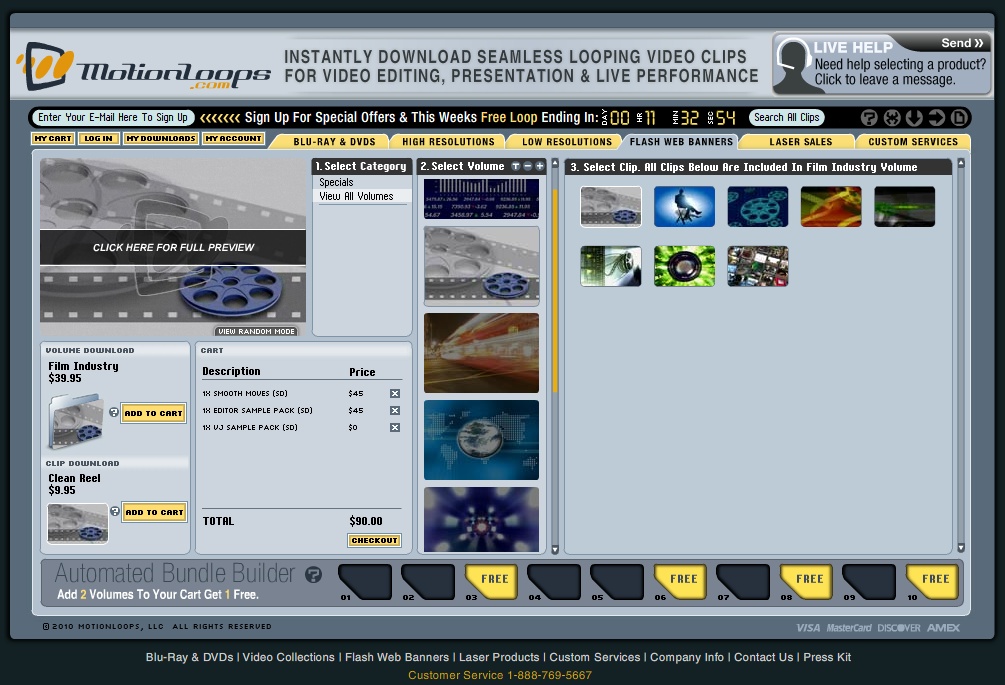The width and height of the screenshot is (1005, 685).
Task: Remove Smooth Moves (SD) from cart
Action: [x=395, y=393]
